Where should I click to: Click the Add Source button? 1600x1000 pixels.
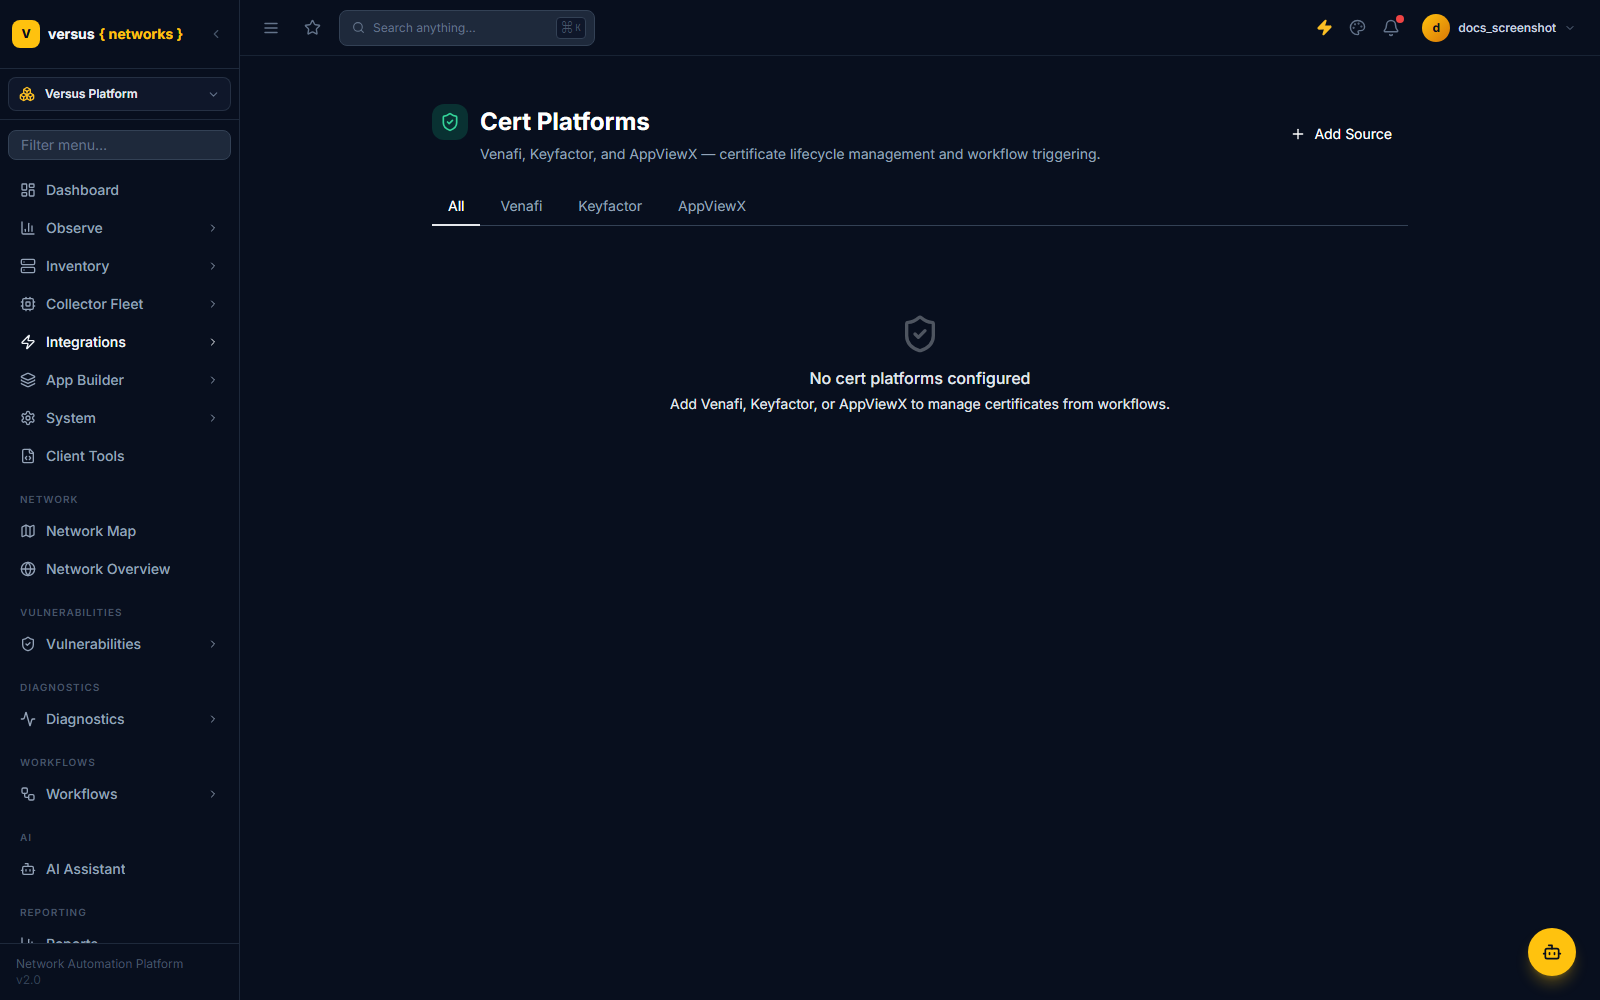[1341, 134]
